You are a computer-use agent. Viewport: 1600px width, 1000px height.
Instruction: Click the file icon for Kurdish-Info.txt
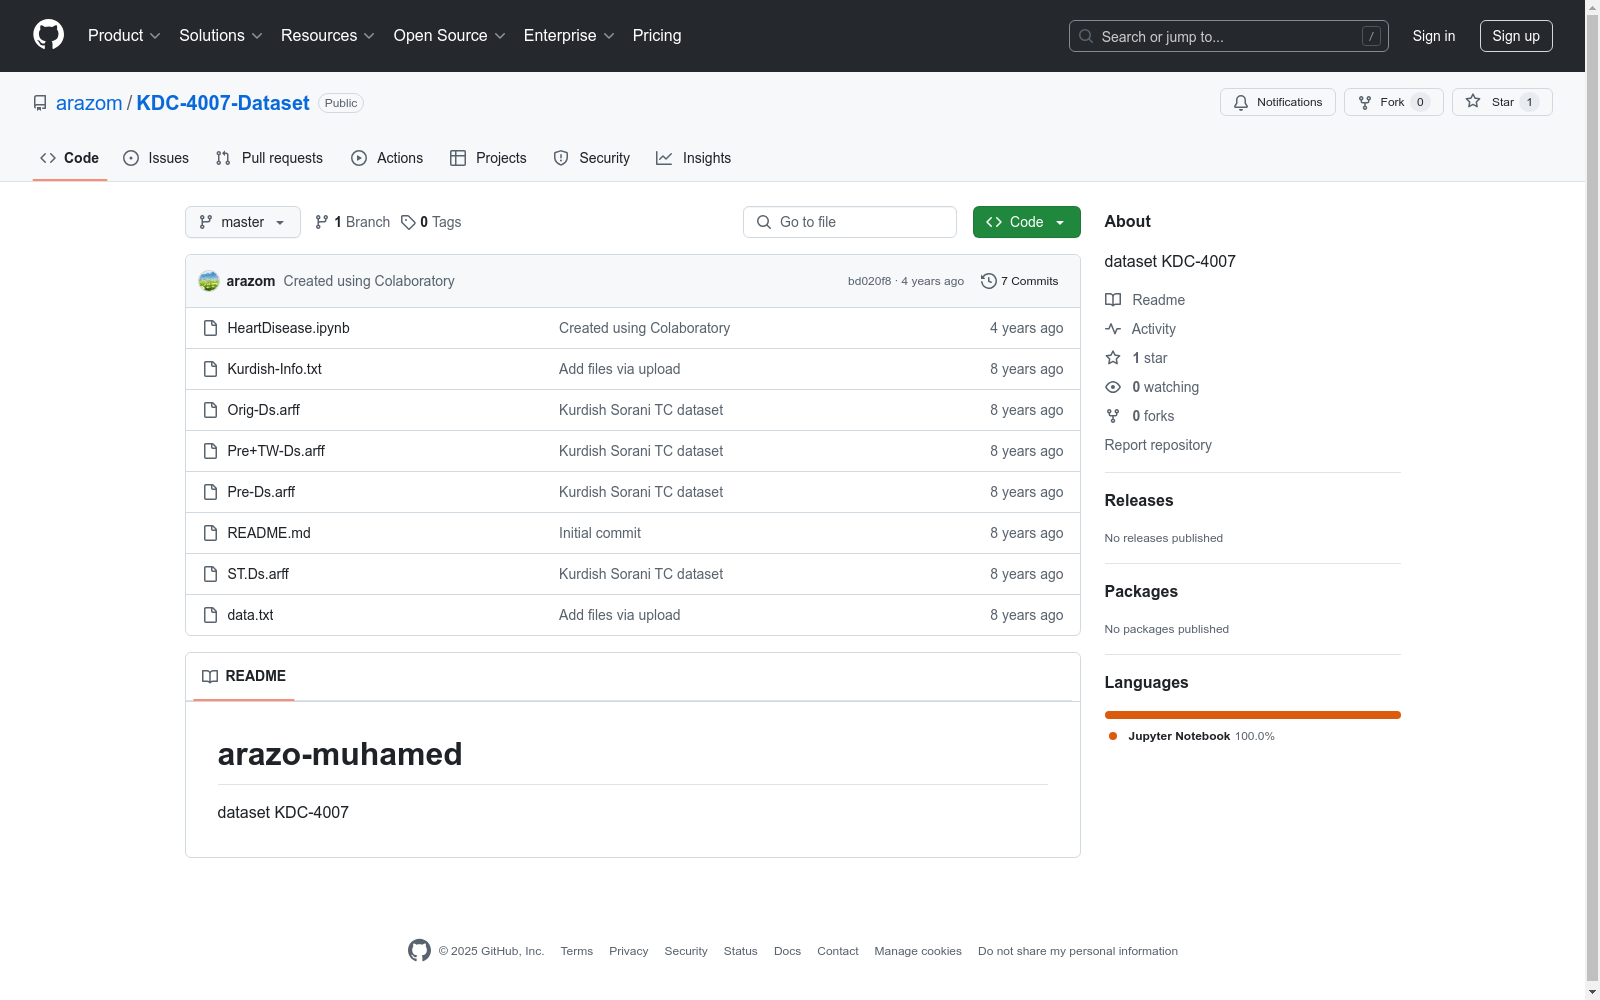click(210, 369)
